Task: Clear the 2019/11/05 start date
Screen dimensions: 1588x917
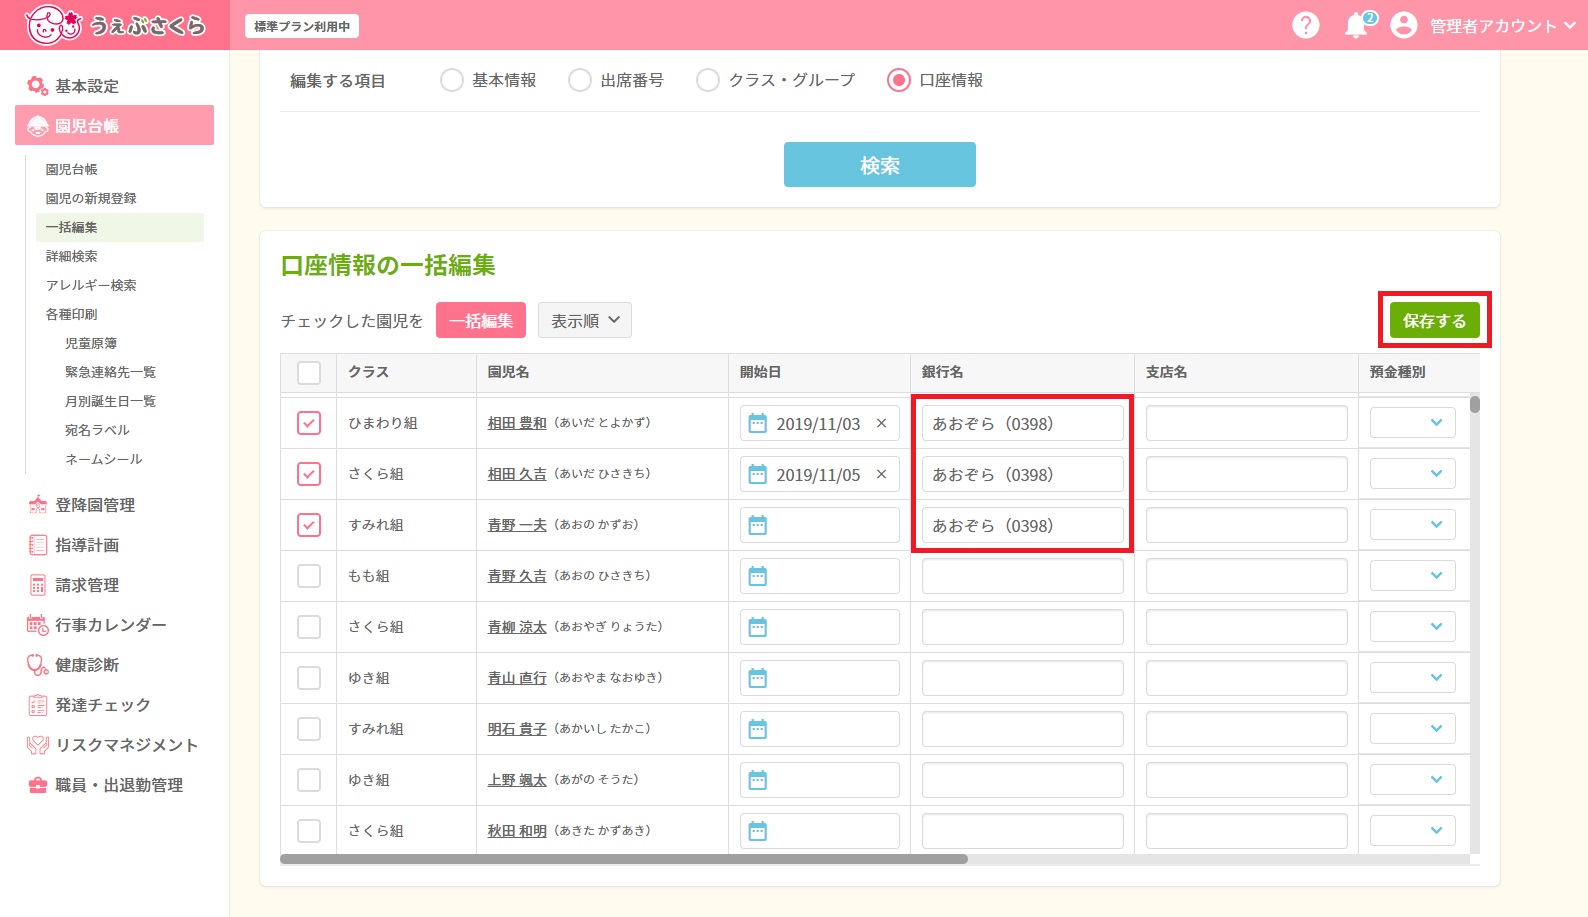Action: [881, 474]
